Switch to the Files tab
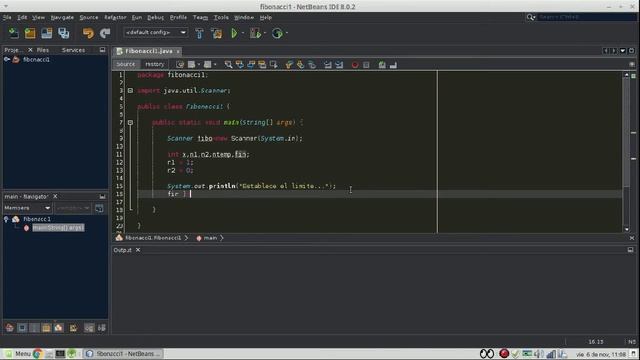 43,50
